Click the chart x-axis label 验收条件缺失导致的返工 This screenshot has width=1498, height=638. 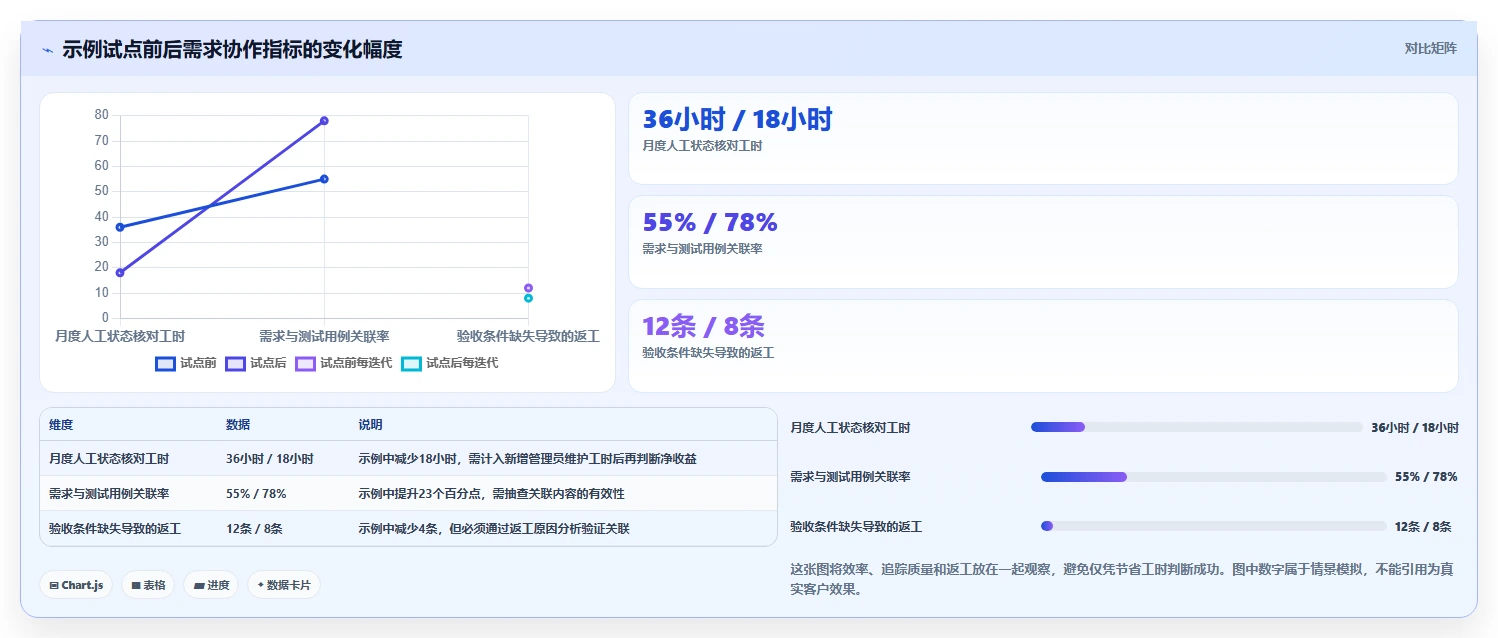[x=528, y=337]
